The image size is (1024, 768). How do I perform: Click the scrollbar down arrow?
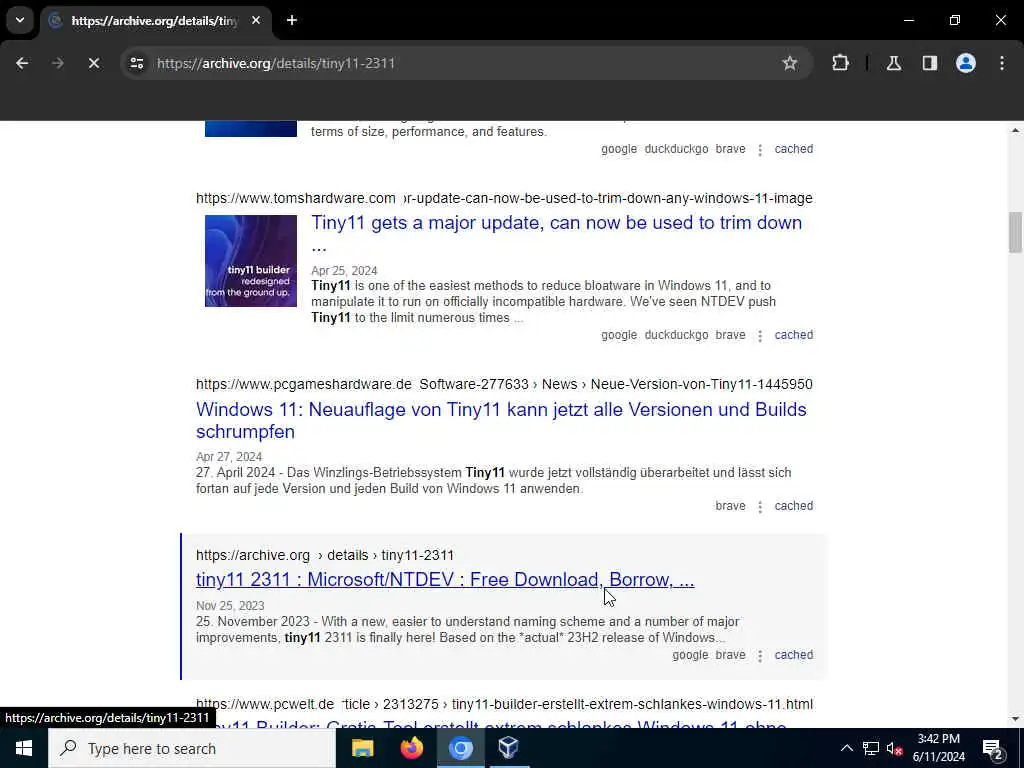pyautogui.click(x=1015, y=719)
